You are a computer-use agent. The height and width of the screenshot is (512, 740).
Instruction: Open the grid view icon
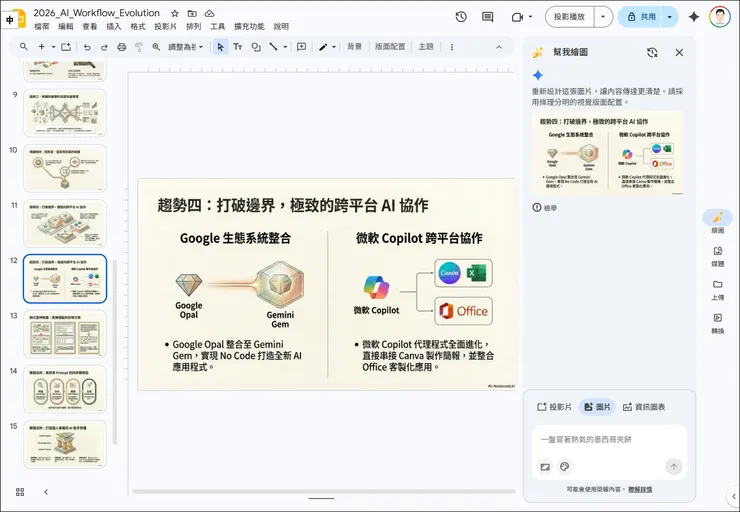[20, 492]
